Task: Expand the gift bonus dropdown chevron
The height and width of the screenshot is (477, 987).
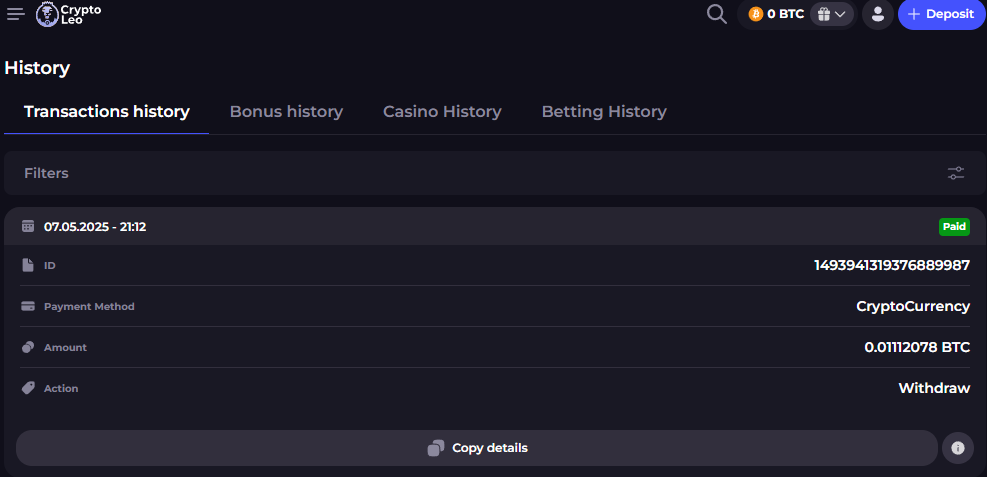Action: pyautogui.click(x=841, y=14)
